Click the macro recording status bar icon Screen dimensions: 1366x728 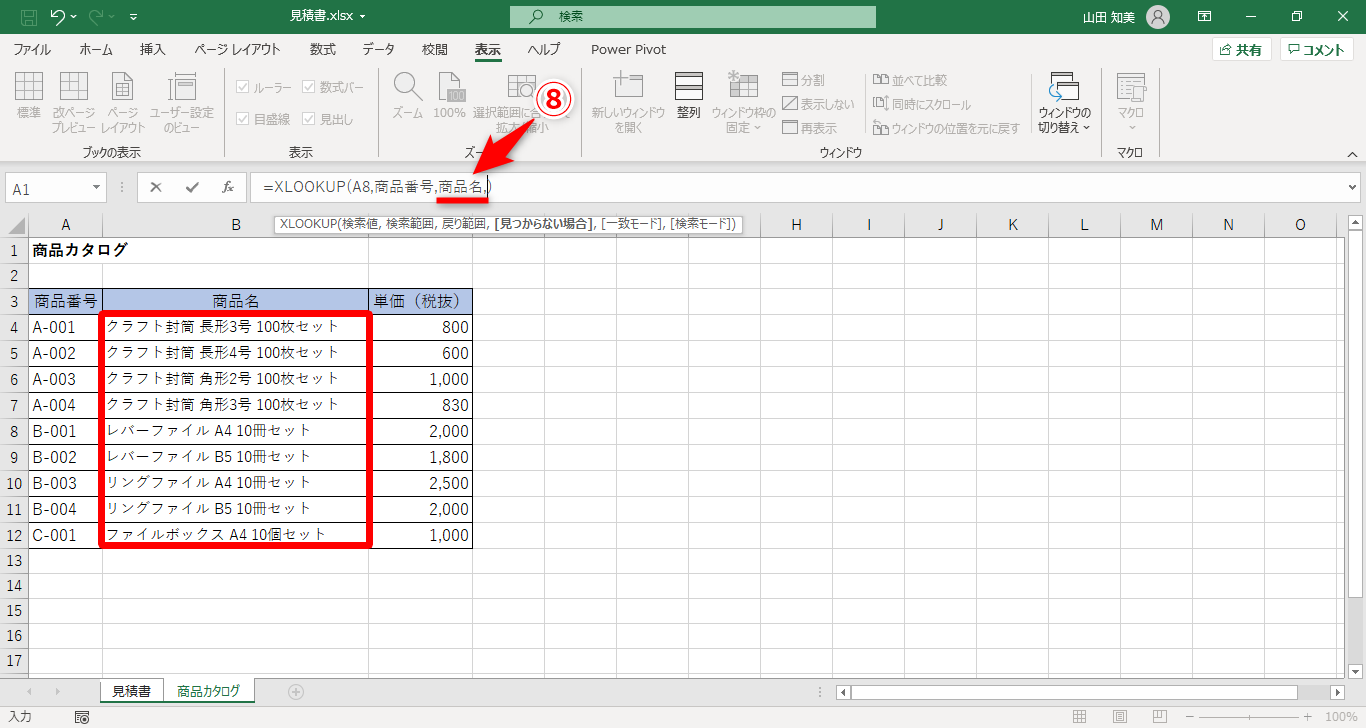pyautogui.click(x=82, y=717)
